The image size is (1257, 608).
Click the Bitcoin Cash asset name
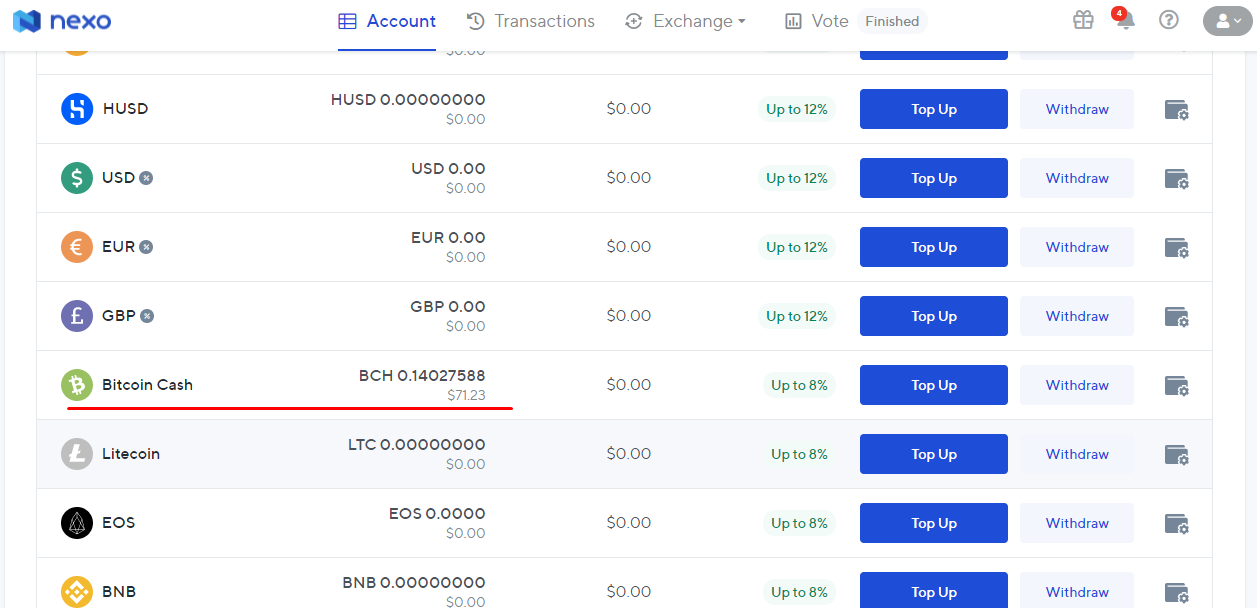[x=147, y=385]
